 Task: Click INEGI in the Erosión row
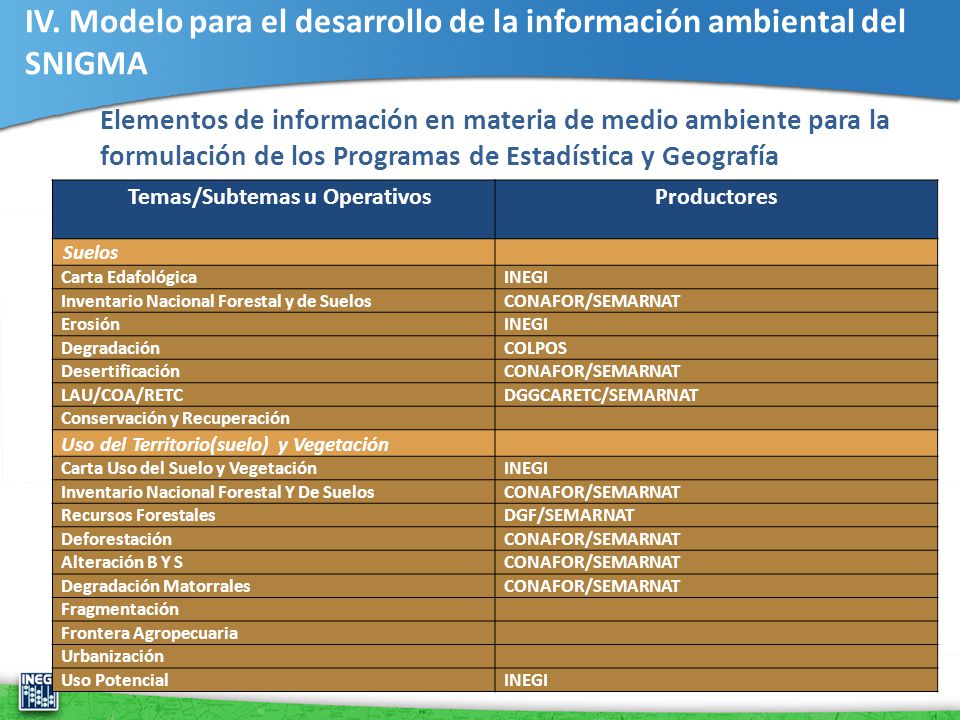click(x=716, y=324)
